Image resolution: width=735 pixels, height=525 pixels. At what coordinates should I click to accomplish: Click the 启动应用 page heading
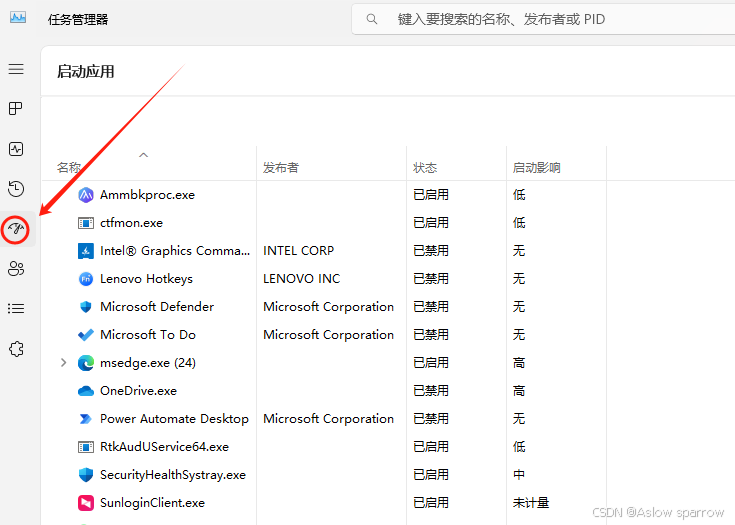[x=86, y=72]
